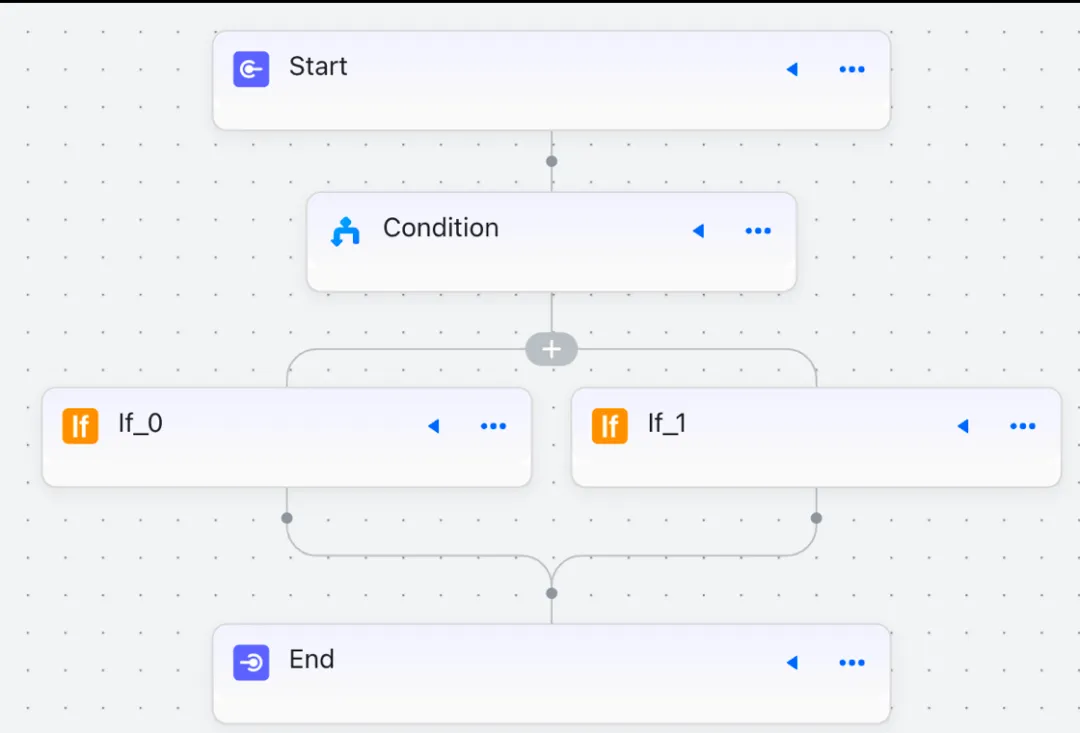
Task: Click the blue Condition branch icon
Action: pyautogui.click(x=345, y=231)
